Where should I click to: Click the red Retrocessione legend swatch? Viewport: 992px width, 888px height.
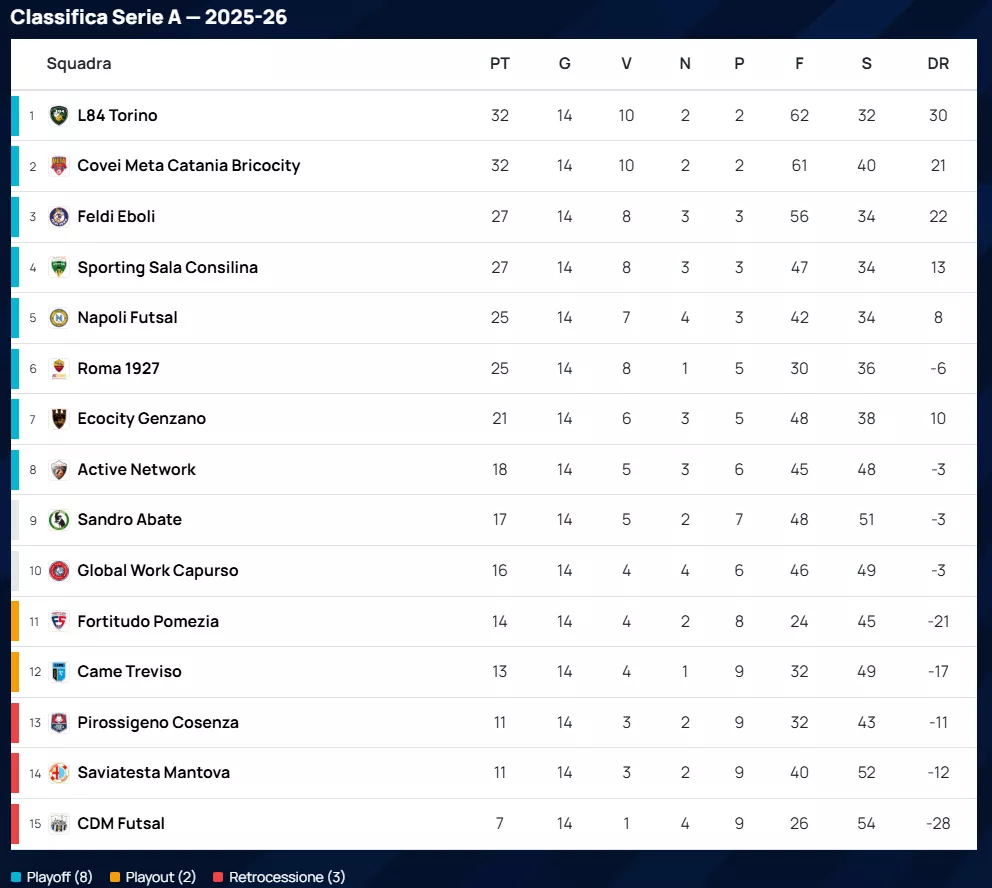pos(218,878)
